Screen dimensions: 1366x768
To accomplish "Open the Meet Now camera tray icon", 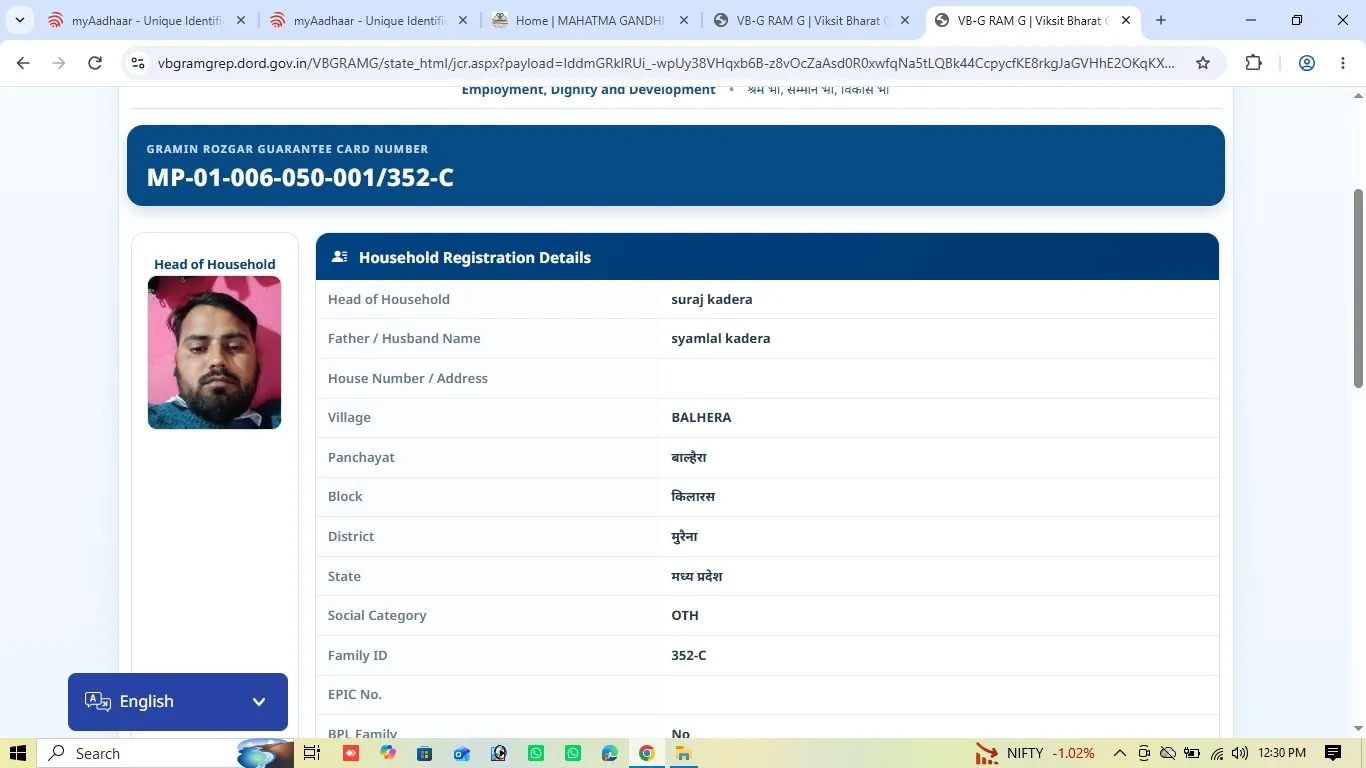I will pos(1144,753).
